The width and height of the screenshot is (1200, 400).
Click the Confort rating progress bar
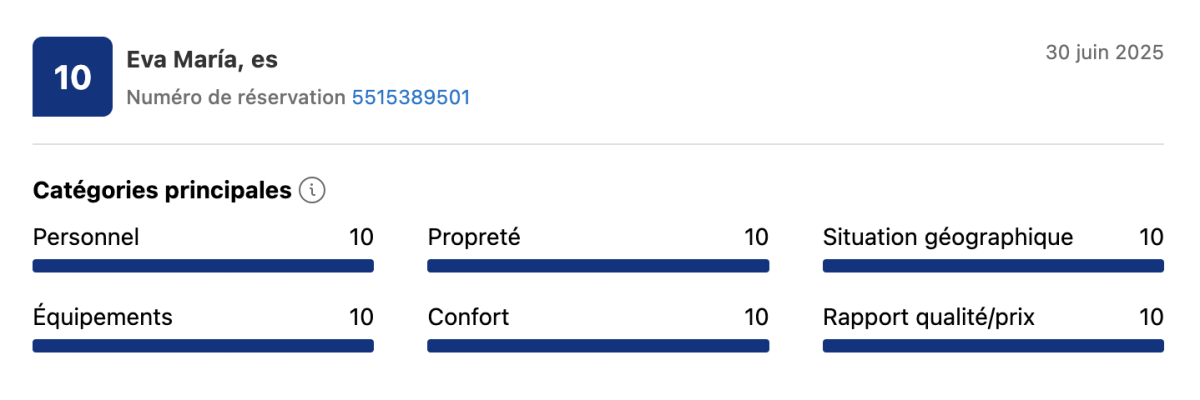tap(598, 346)
